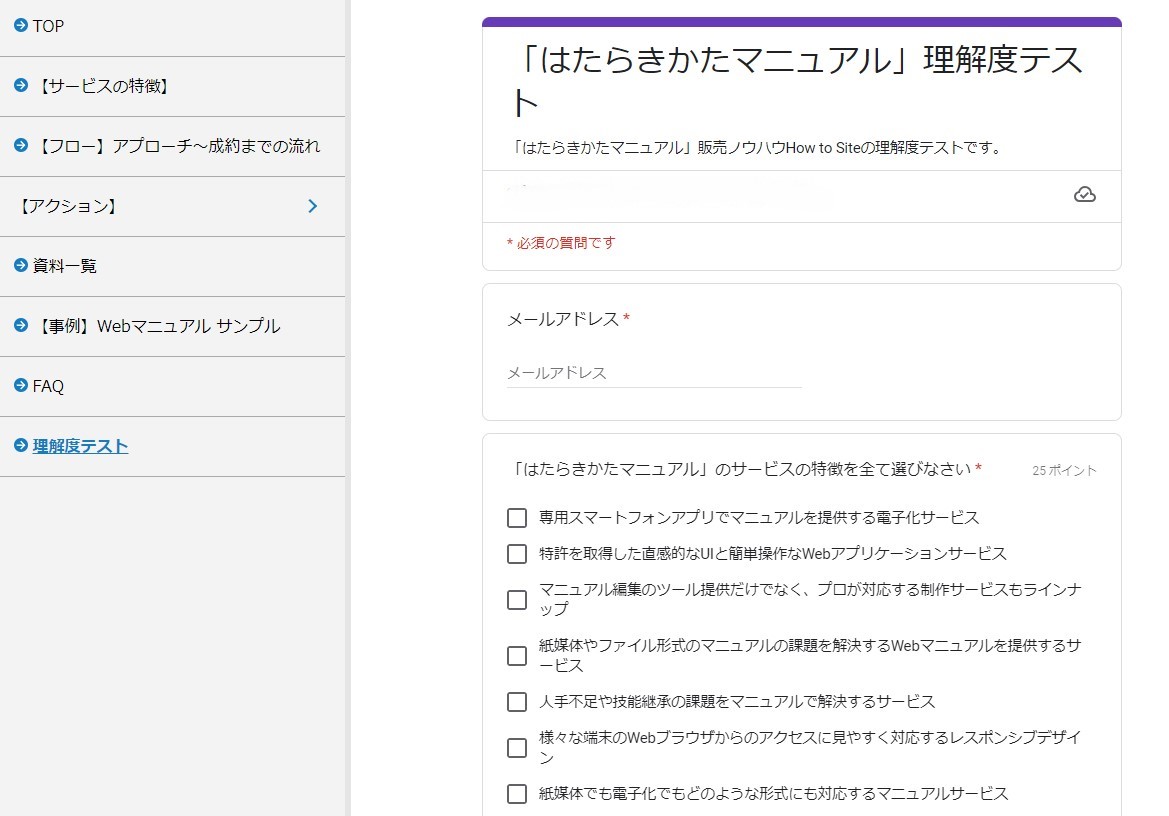Open the FAQ sidebar link
This screenshot has width=1169, height=816.
pyautogui.click(x=48, y=386)
